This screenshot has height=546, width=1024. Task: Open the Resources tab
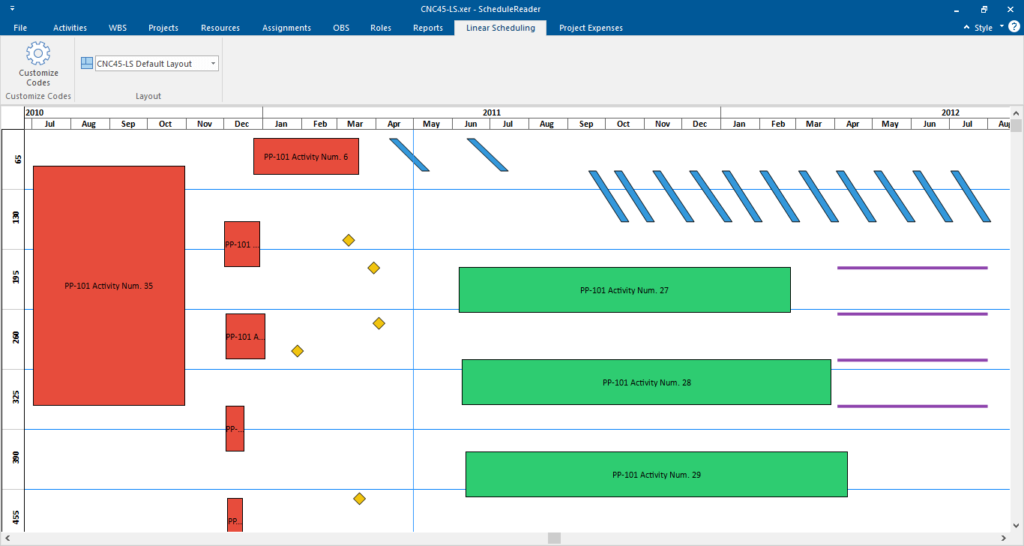click(x=220, y=28)
